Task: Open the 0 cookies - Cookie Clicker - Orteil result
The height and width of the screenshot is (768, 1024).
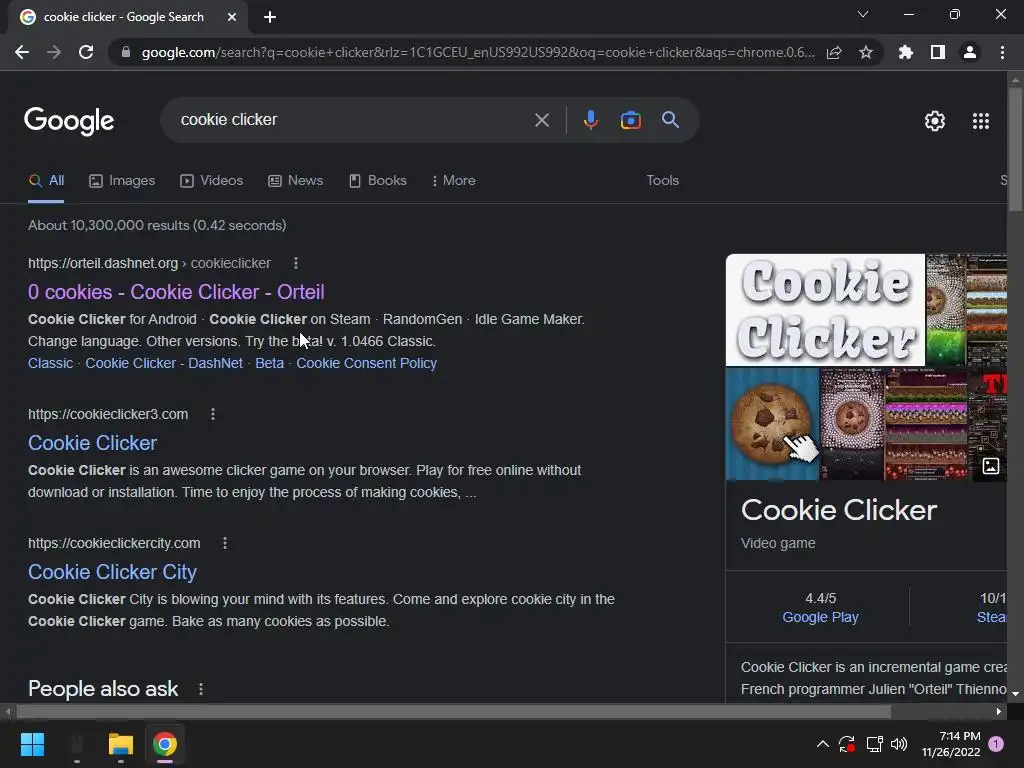Action: (176, 292)
